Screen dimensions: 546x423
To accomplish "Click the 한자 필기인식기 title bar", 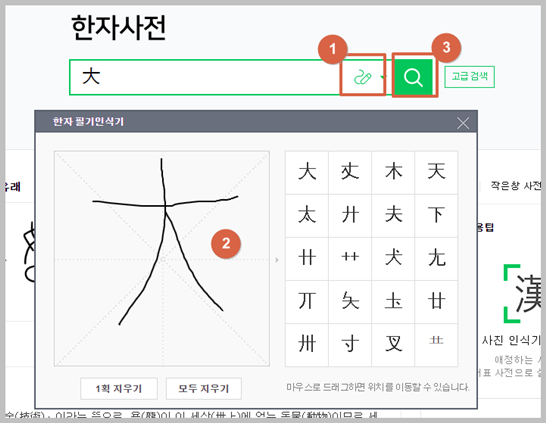I will point(256,122).
